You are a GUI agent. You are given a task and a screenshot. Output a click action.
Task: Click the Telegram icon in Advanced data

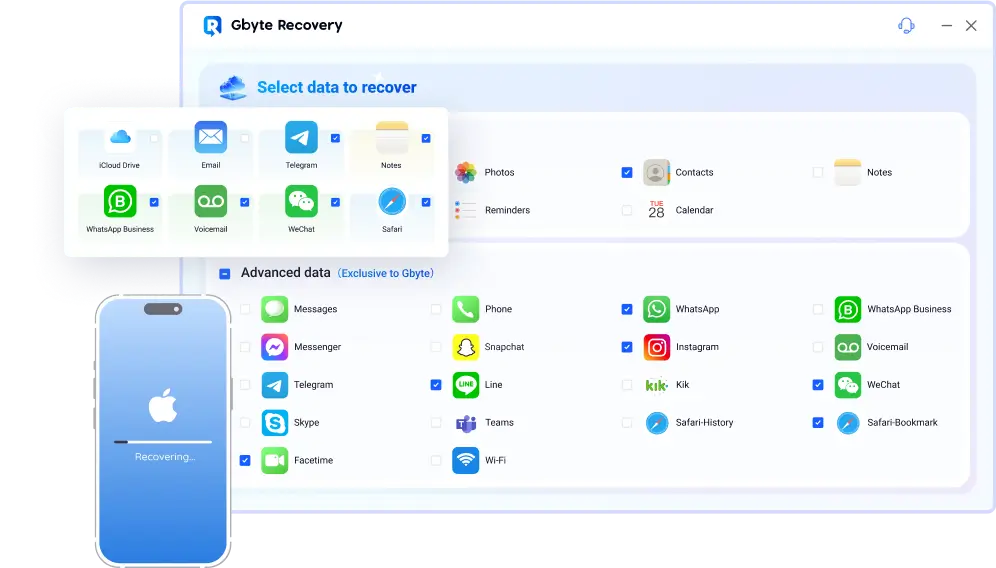point(274,384)
